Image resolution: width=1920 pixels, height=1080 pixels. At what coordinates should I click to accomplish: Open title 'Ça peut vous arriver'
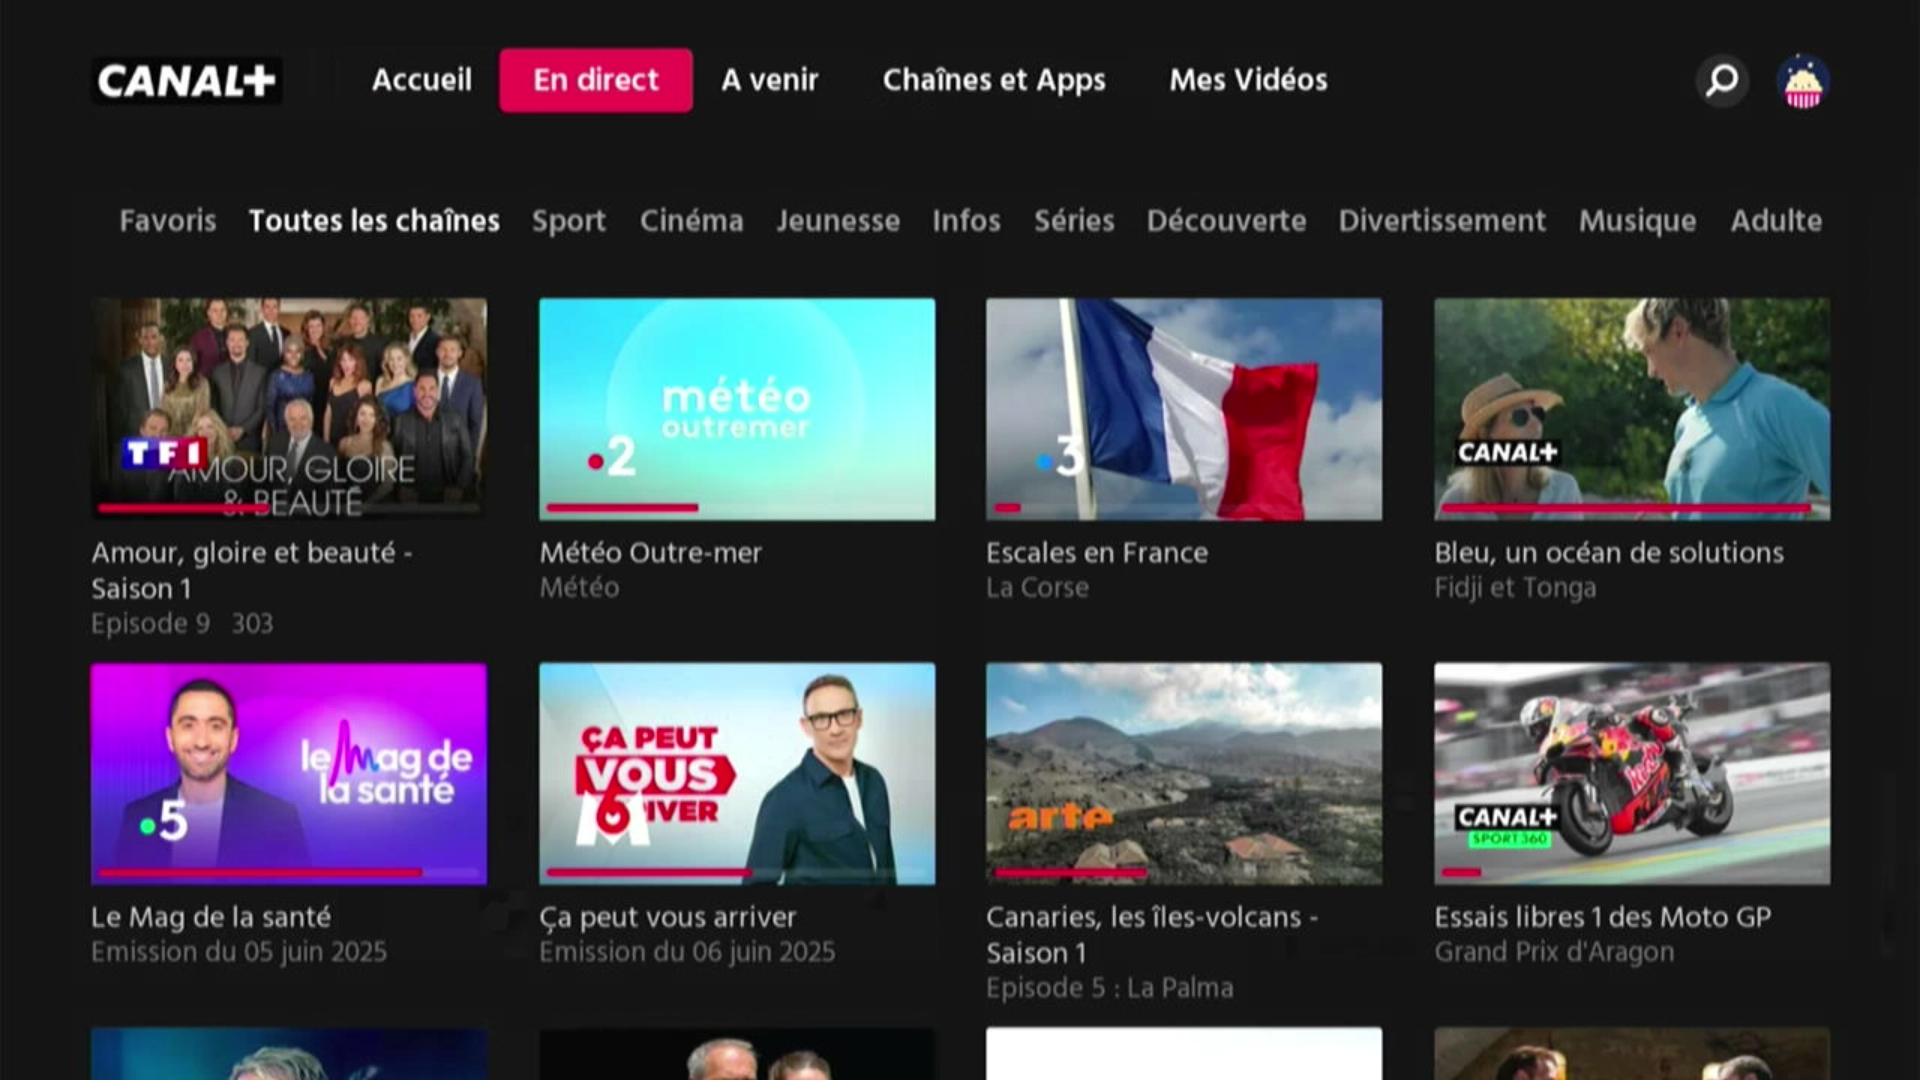point(668,917)
